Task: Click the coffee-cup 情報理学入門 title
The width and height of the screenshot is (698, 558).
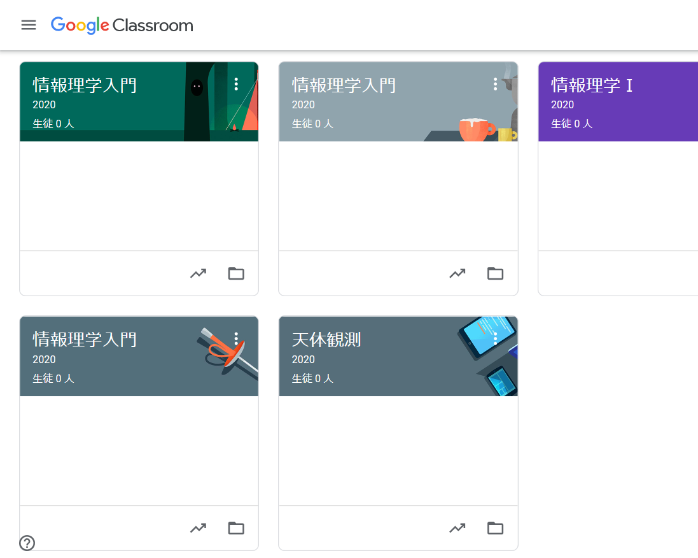Action: 343,85
